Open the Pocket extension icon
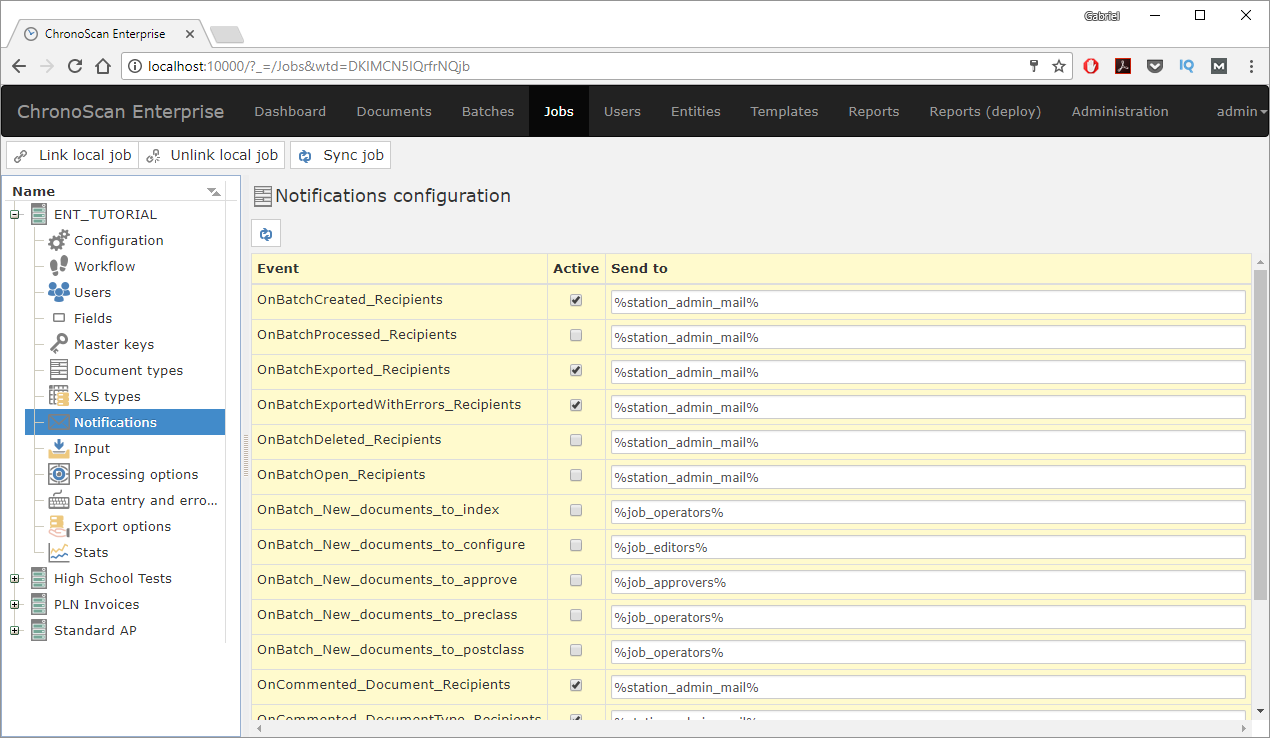Image resolution: width=1270 pixels, height=738 pixels. [x=1155, y=66]
